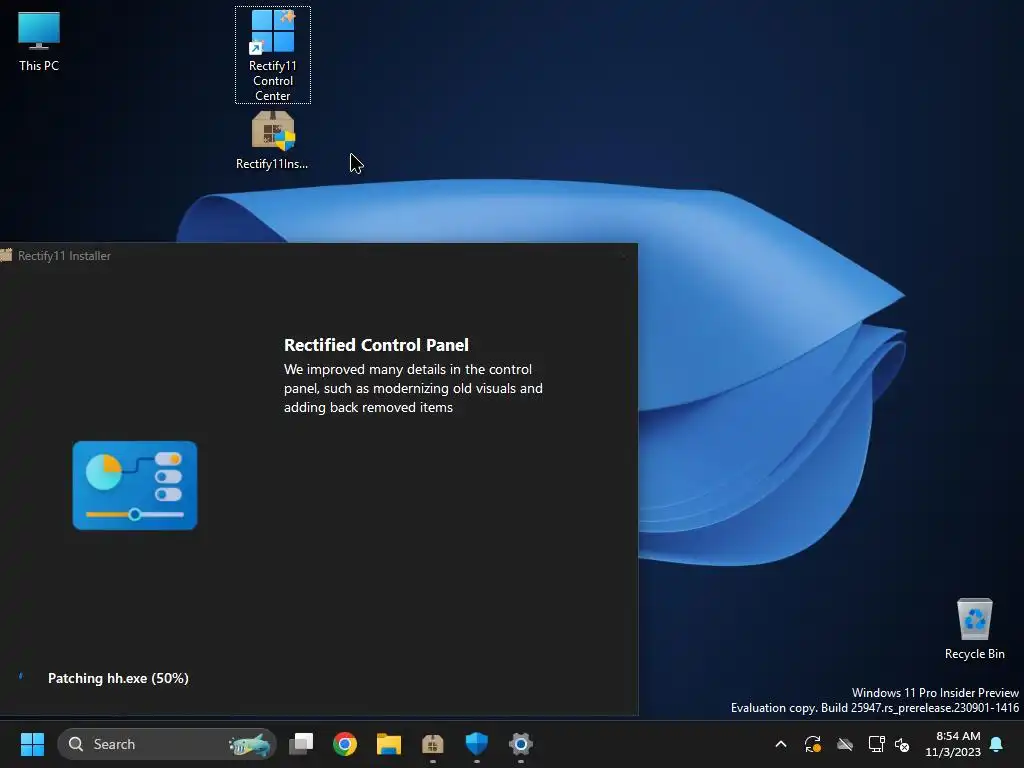Click the Rectify11 Installer window title
Image resolution: width=1024 pixels, height=768 pixels.
coord(64,256)
